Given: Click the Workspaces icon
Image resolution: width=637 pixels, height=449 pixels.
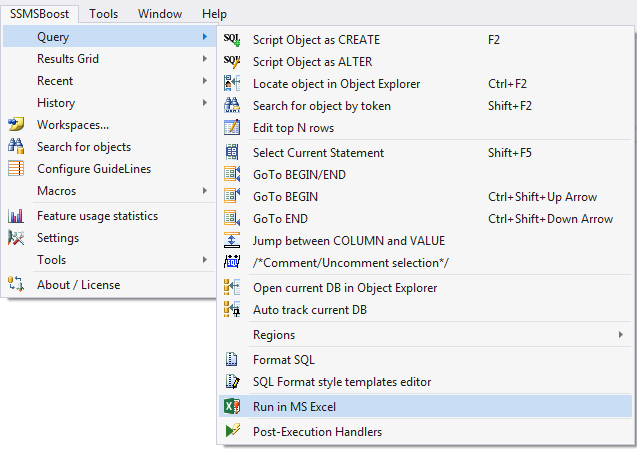Looking at the screenshot, I should 16,124.
